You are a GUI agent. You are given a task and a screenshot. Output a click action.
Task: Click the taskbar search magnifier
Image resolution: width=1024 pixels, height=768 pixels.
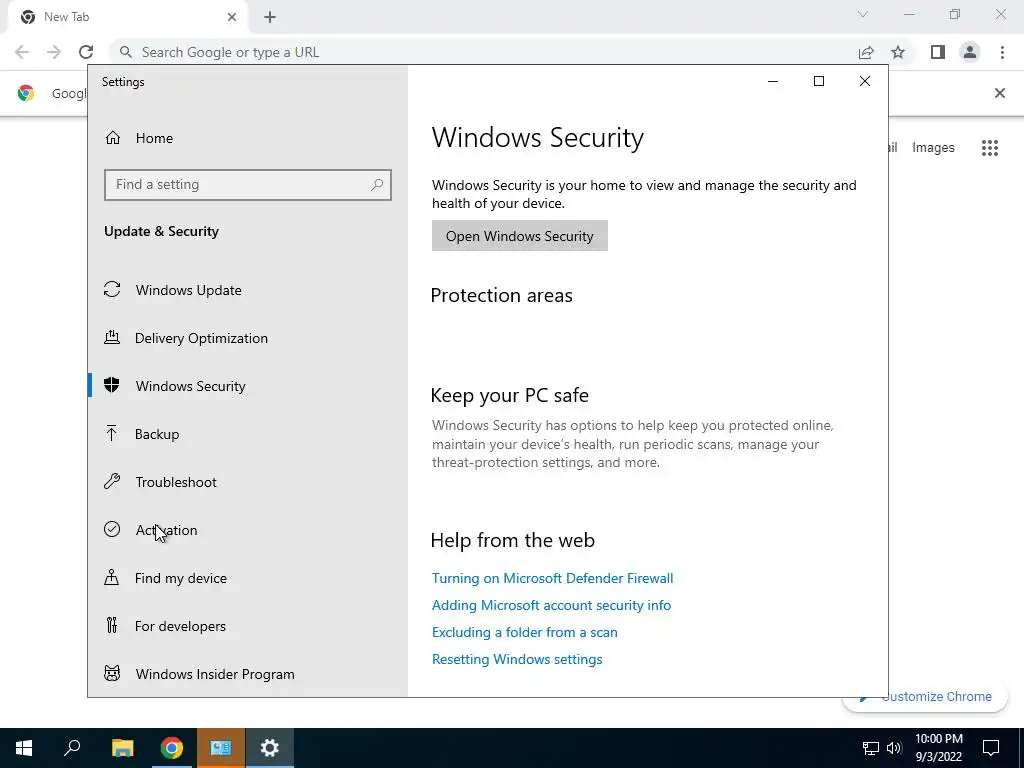point(72,748)
